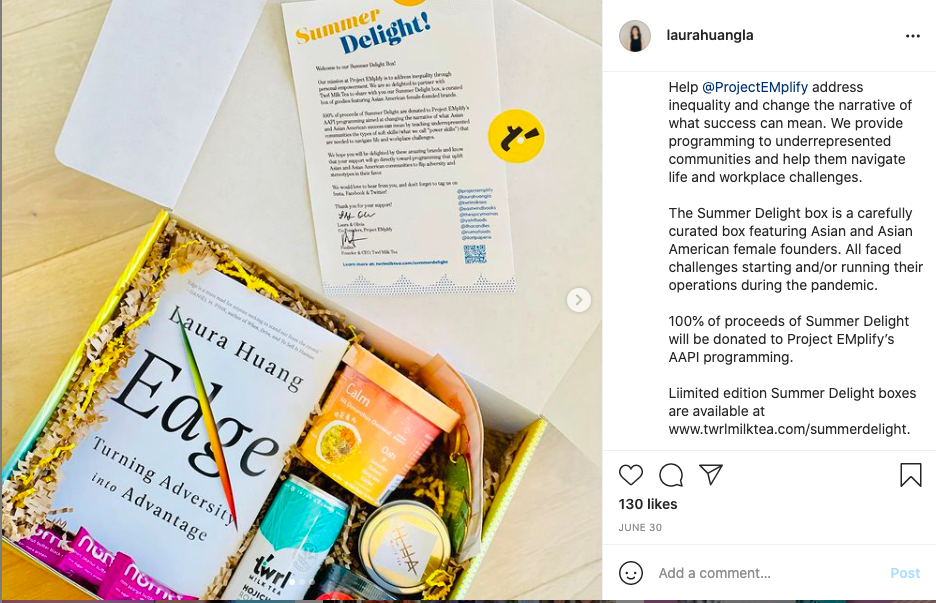
Task: Open the three-dot more options menu
Action: click(x=913, y=36)
